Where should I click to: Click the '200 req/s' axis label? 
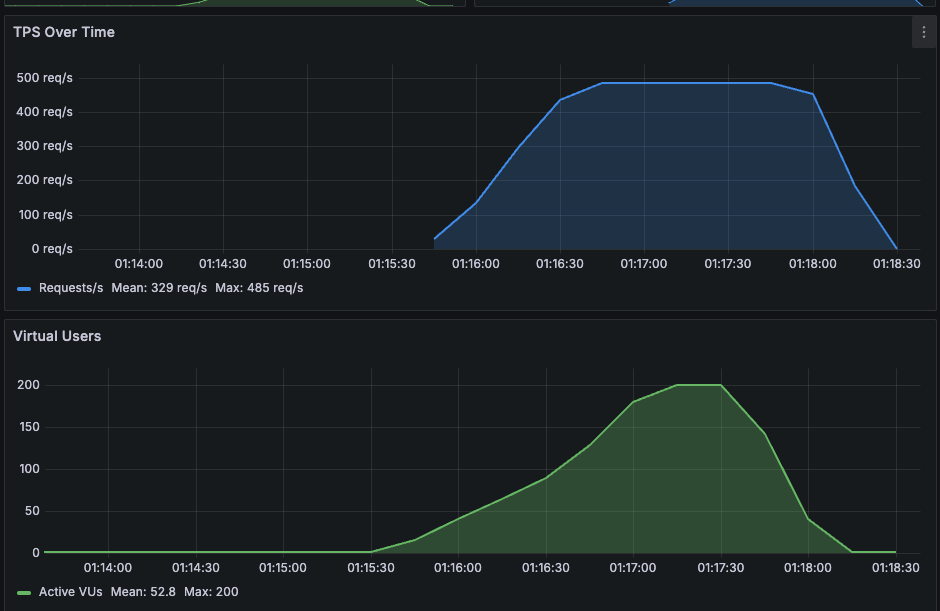(x=44, y=180)
